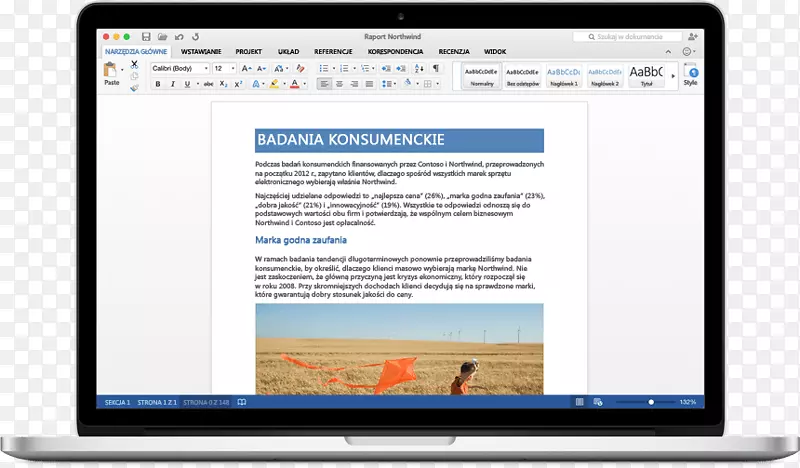Undo the last action
800x468 pixels.
click(x=179, y=37)
